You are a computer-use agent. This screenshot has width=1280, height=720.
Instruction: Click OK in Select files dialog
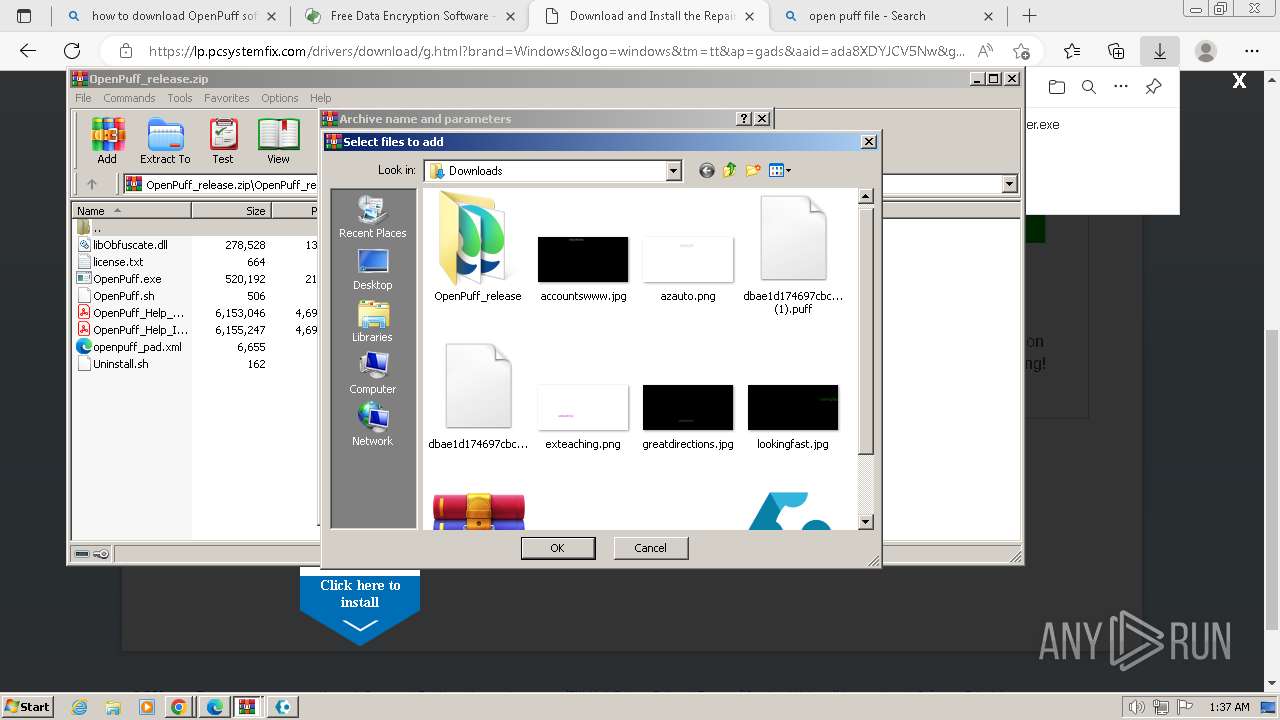(x=558, y=548)
